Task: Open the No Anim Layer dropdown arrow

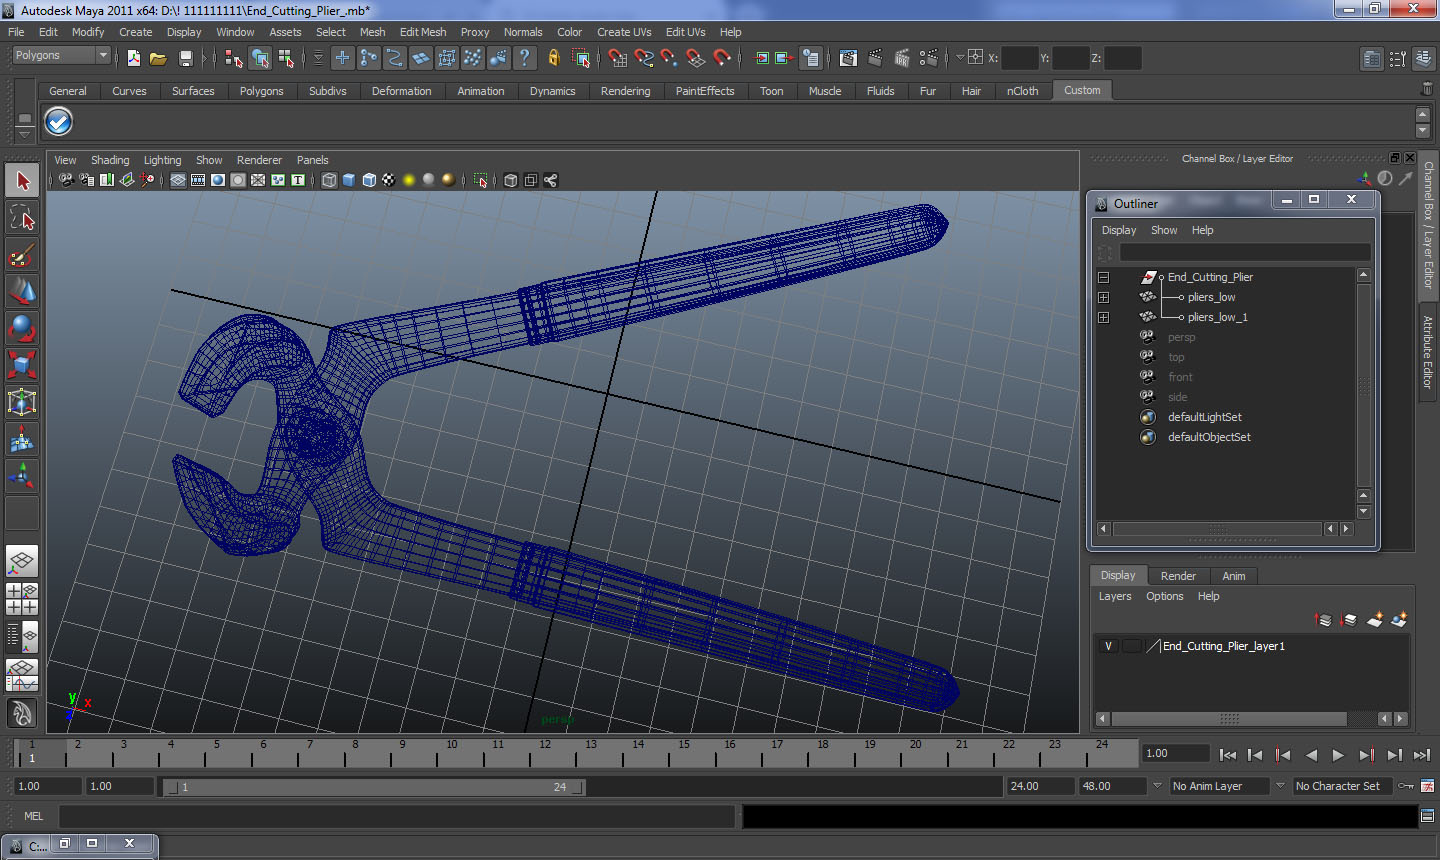Action: [x=1158, y=786]
